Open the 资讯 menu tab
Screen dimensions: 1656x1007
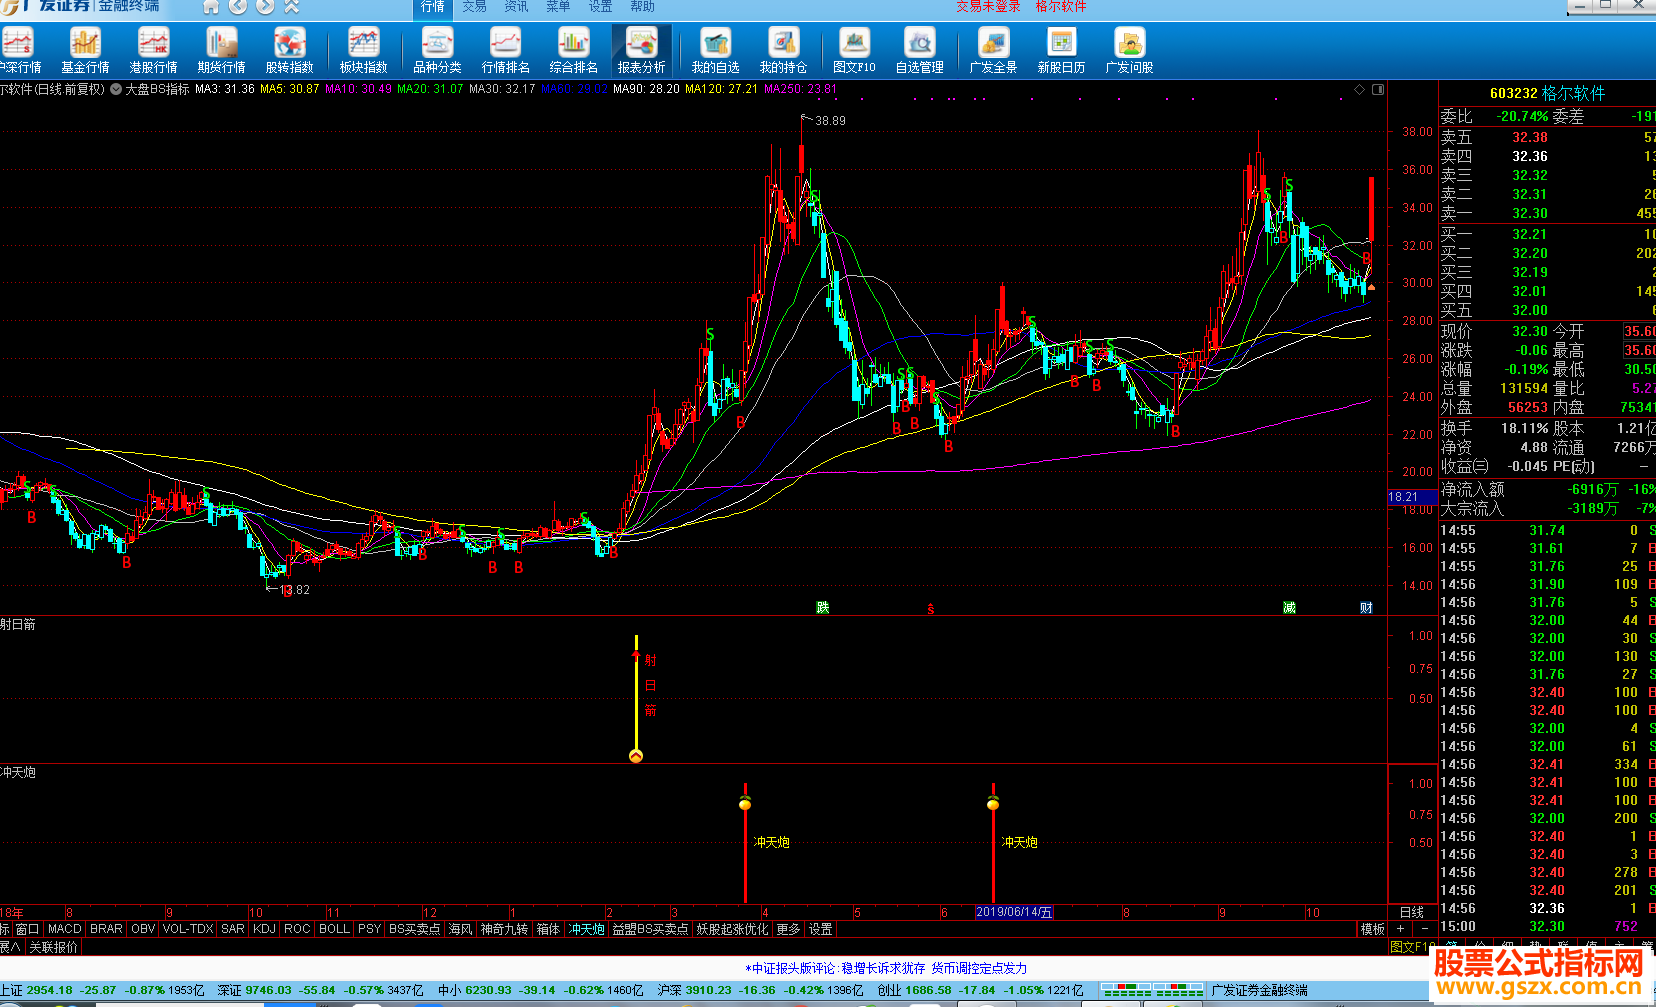coord(516,7)
